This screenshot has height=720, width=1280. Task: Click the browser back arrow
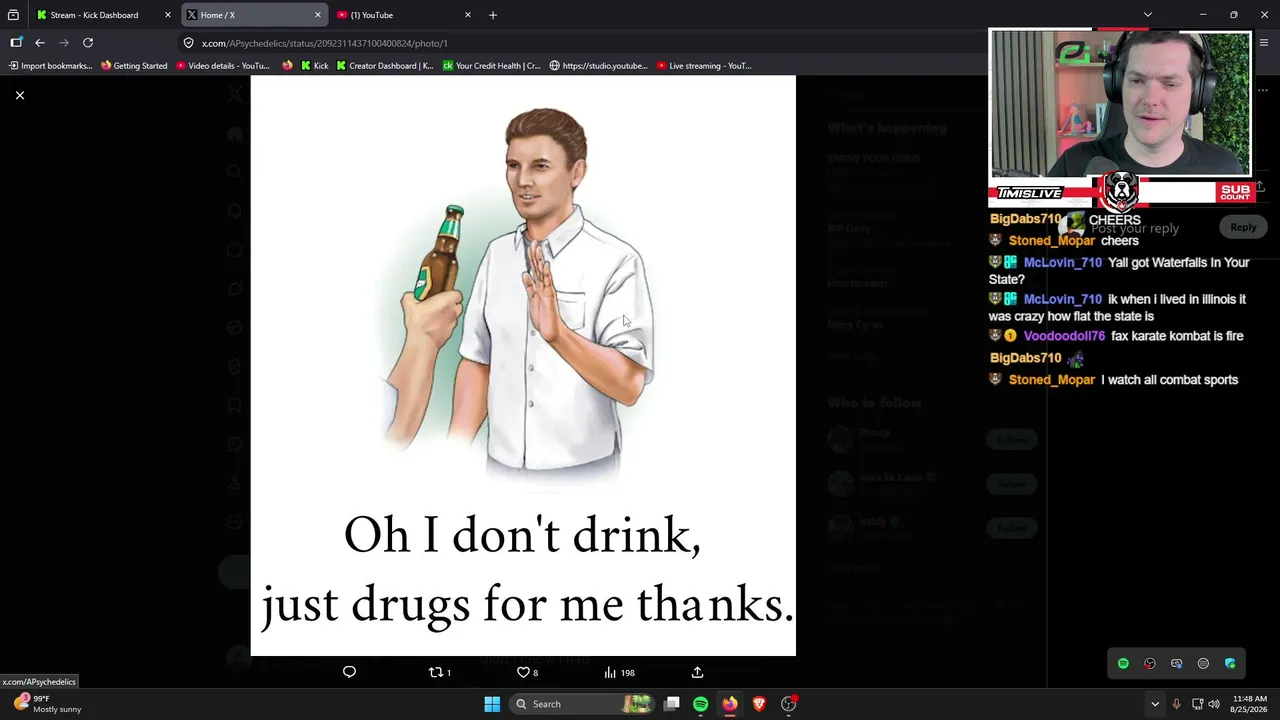click(x=40, y=43)
